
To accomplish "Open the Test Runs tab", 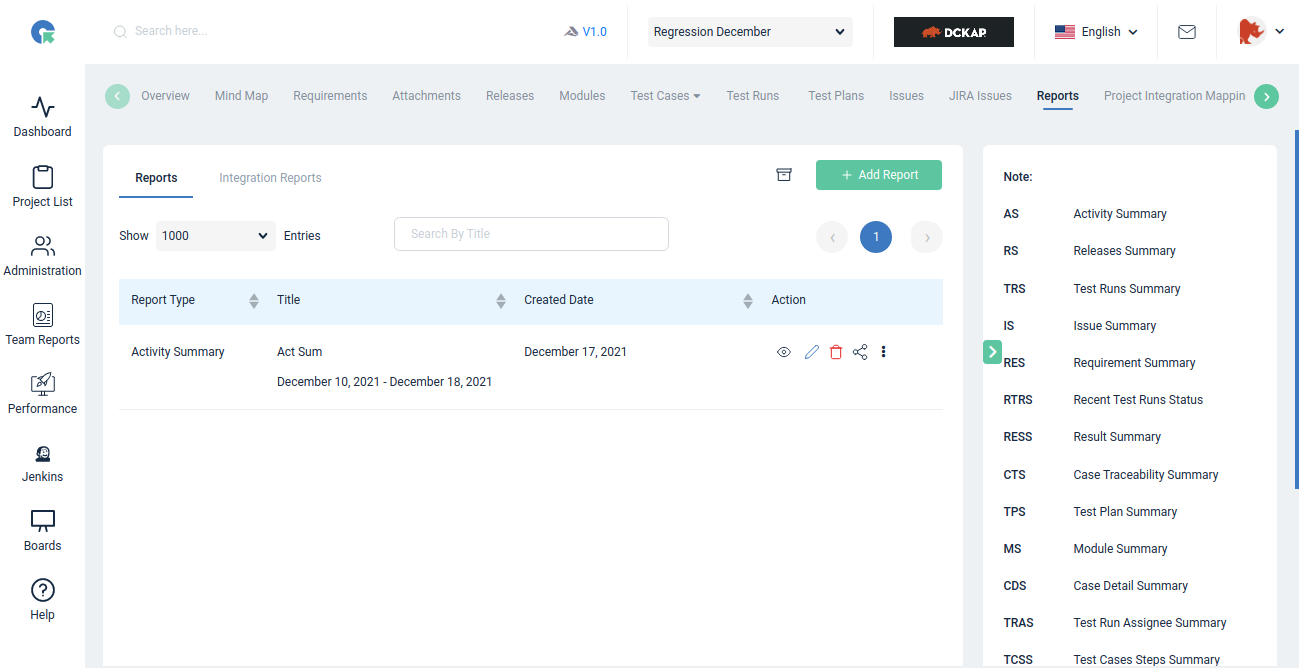I will (x=752, y=96).
